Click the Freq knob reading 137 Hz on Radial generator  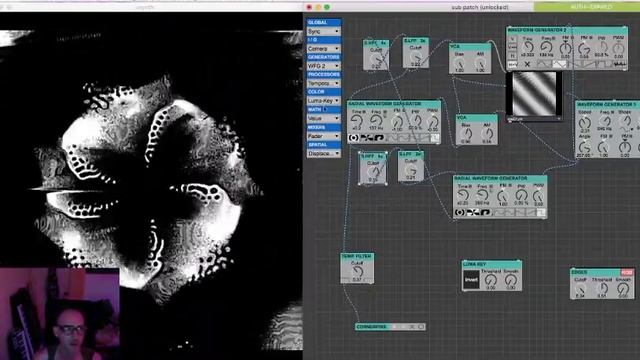376,121
